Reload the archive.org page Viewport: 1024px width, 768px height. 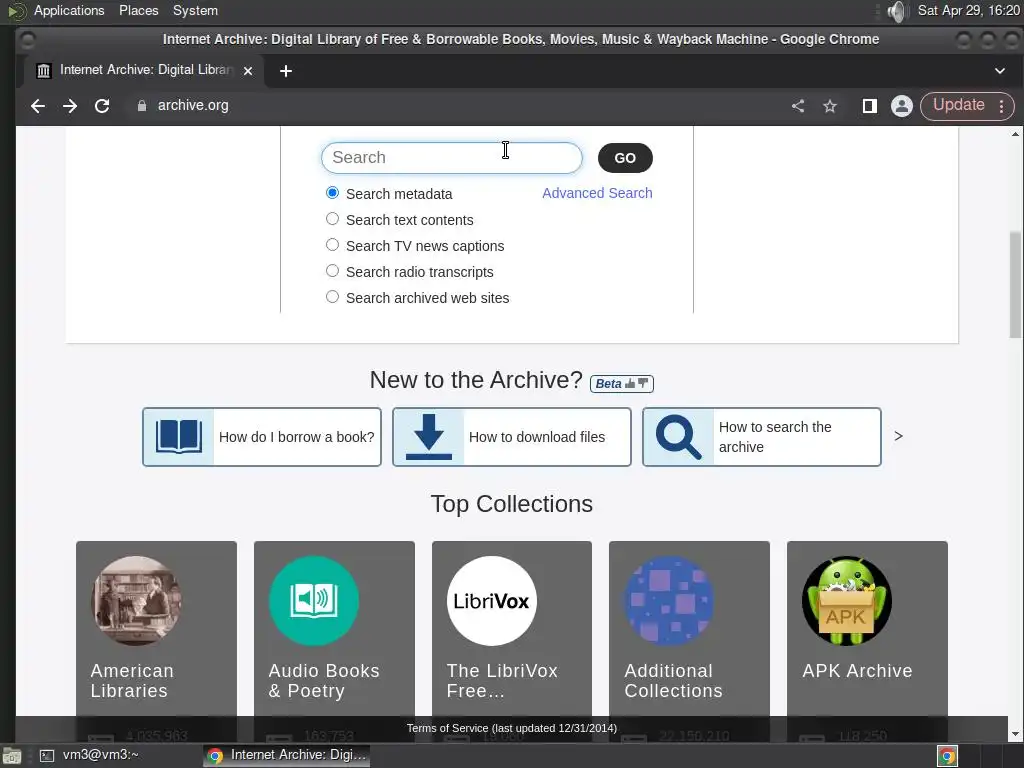coord(102,106)
